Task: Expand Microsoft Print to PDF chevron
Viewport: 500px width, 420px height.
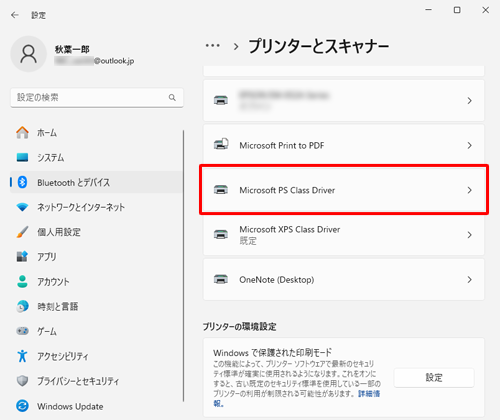Action: coord(469,145)
